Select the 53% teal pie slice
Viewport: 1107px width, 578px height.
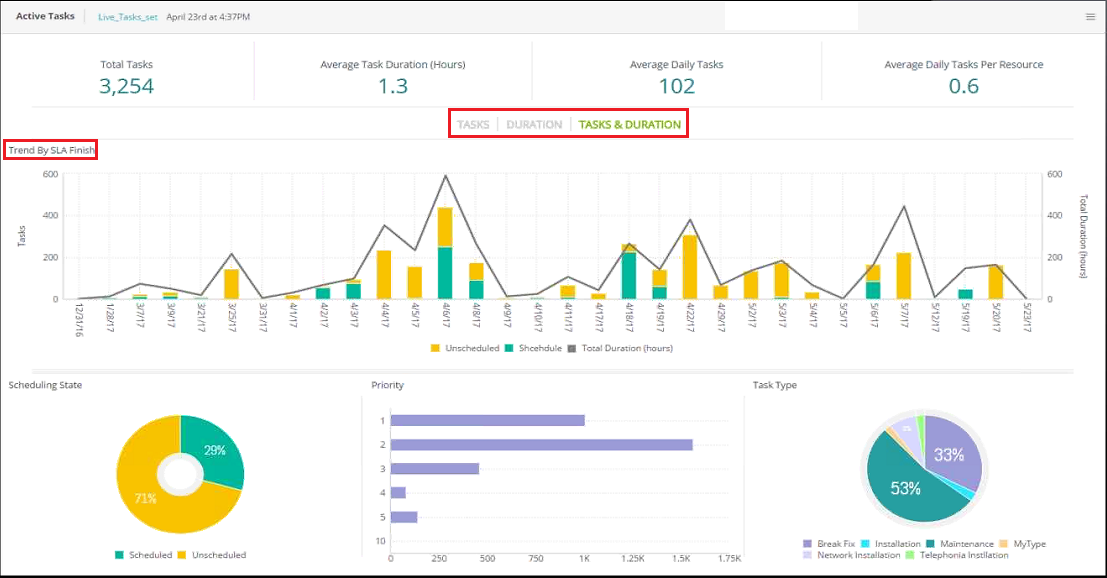(x=905, y=488)
